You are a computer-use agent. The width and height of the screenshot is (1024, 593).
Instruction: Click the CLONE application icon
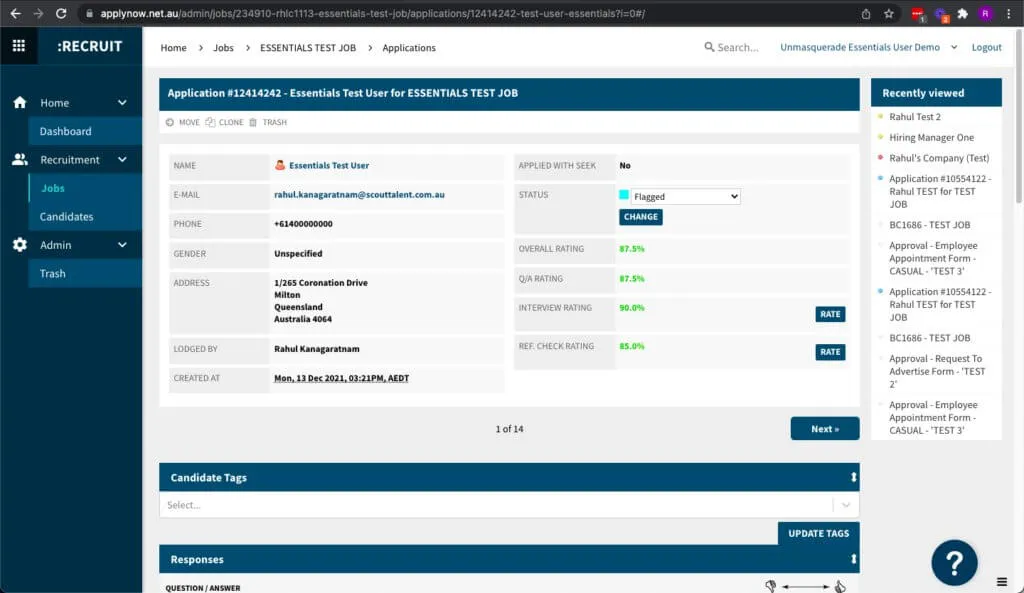[x=210, y=122]
